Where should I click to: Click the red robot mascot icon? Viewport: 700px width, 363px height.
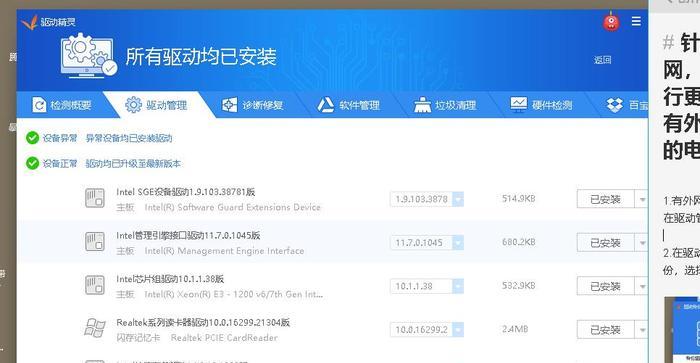(x=611, y=22)
